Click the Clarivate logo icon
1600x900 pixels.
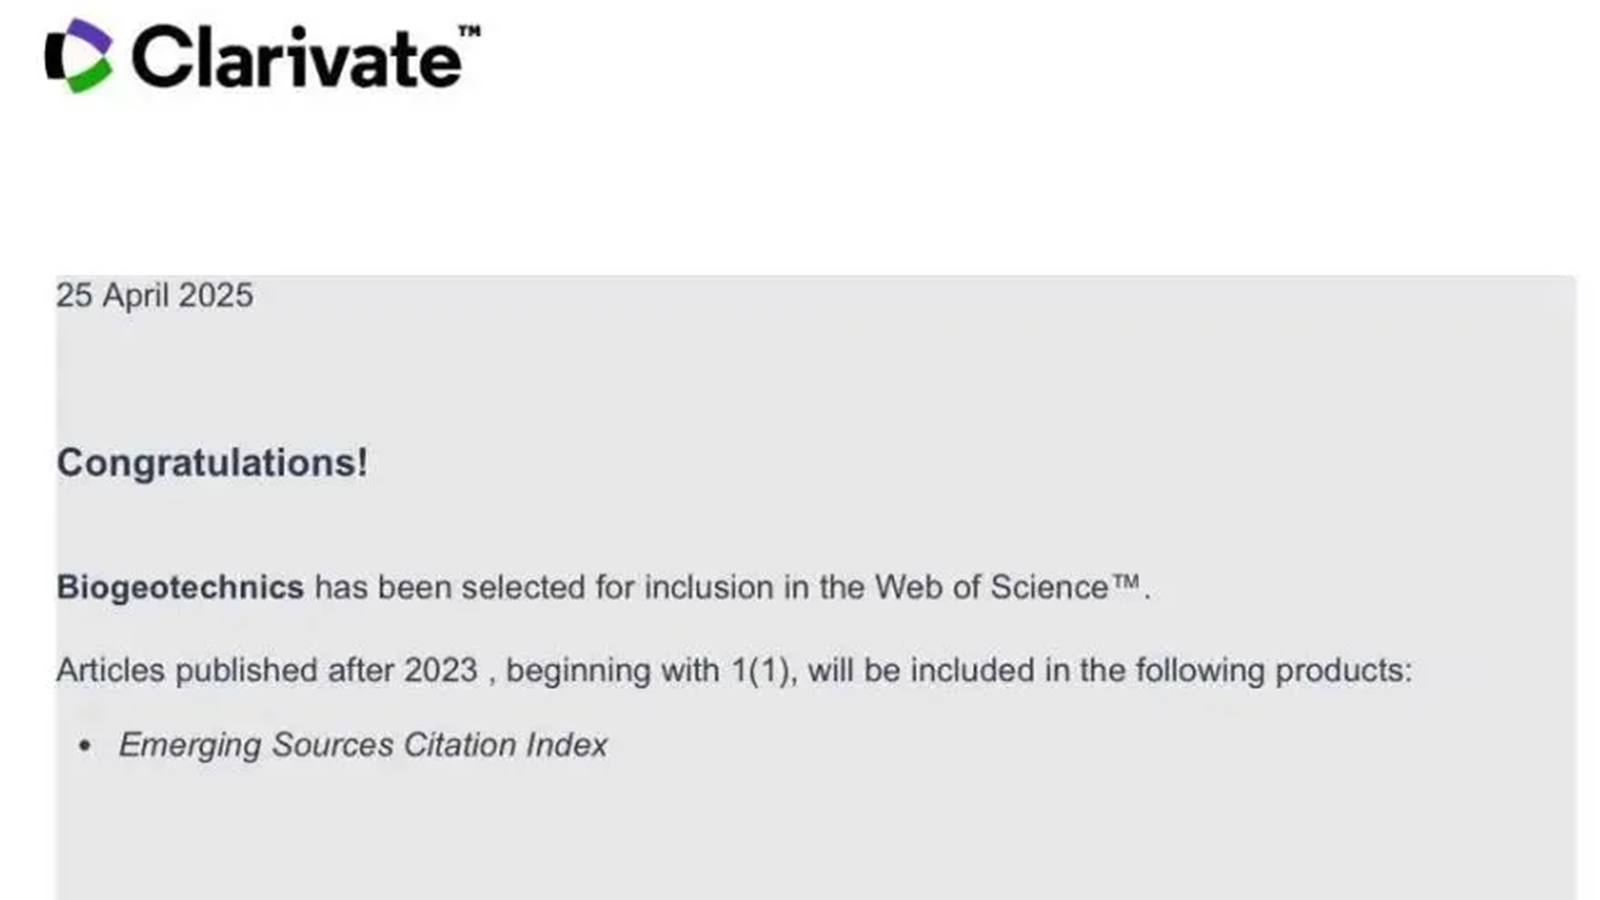pos(78,56)
